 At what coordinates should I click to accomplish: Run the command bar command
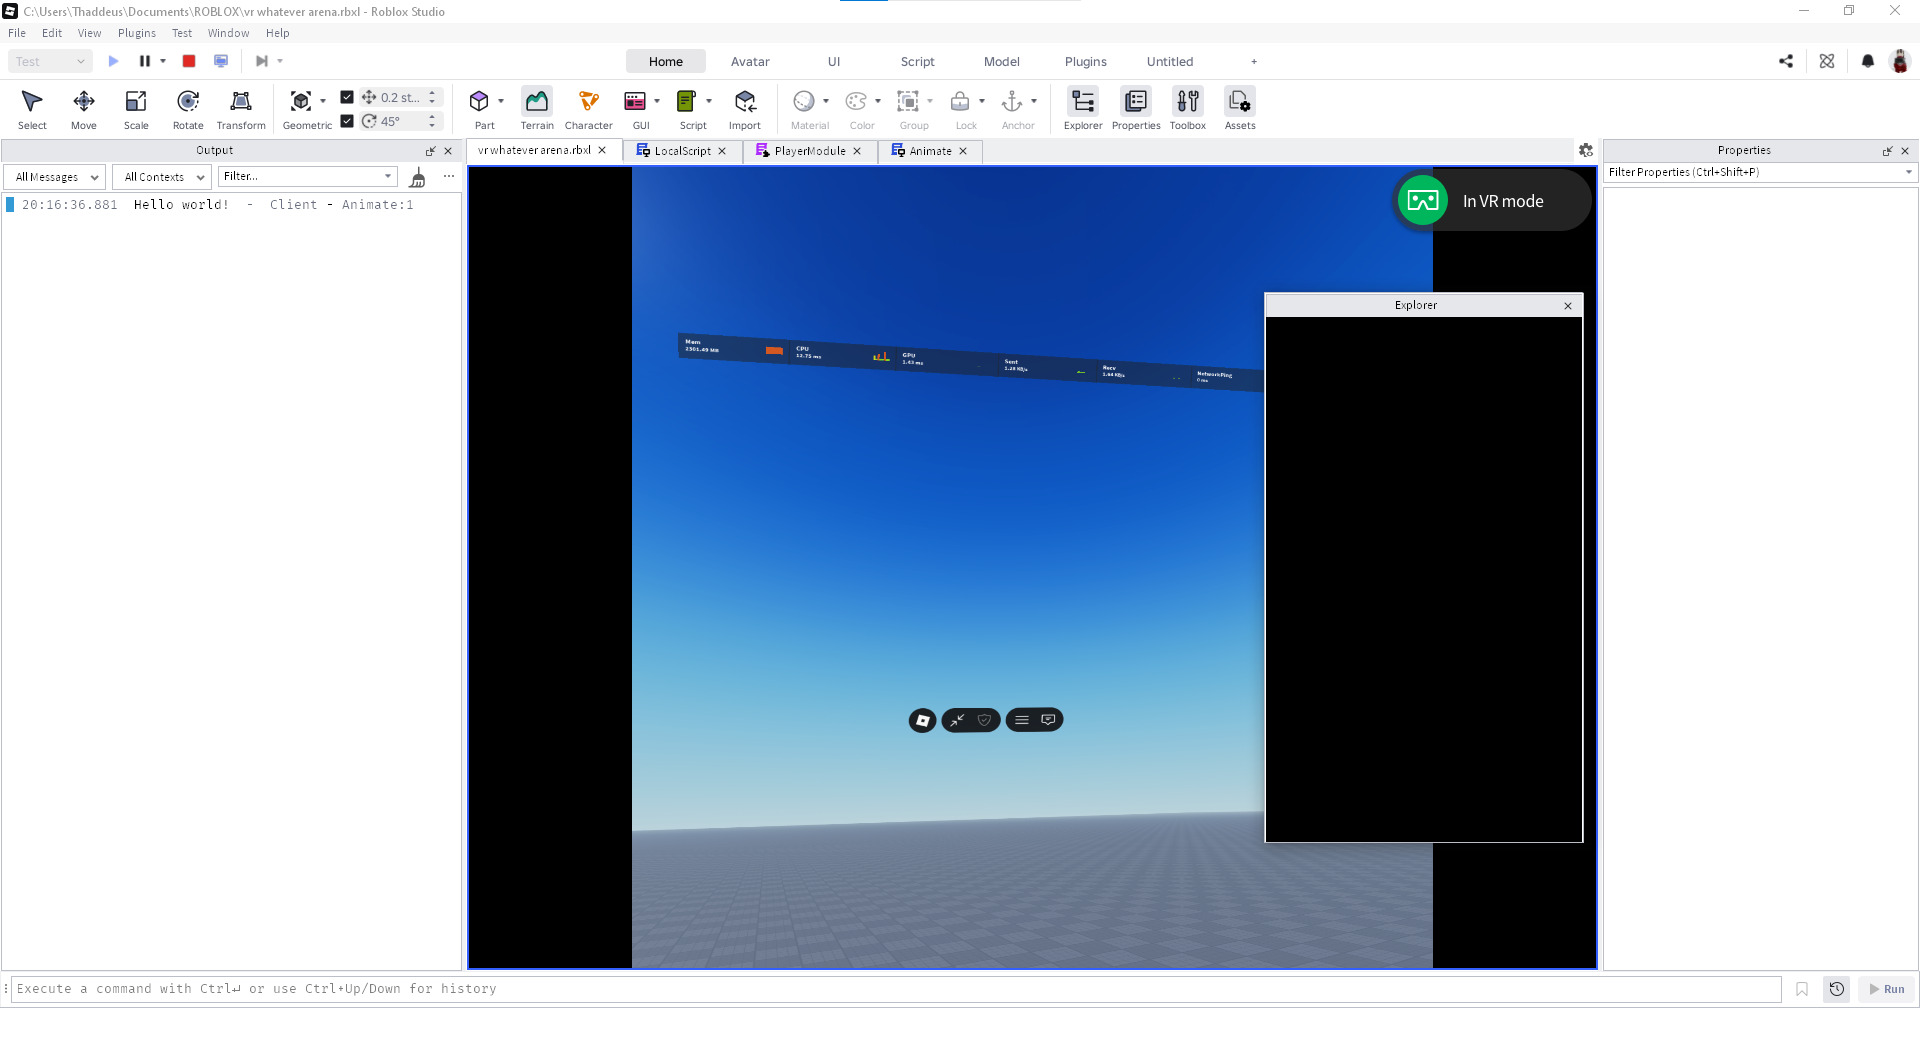pos(1887,989)
